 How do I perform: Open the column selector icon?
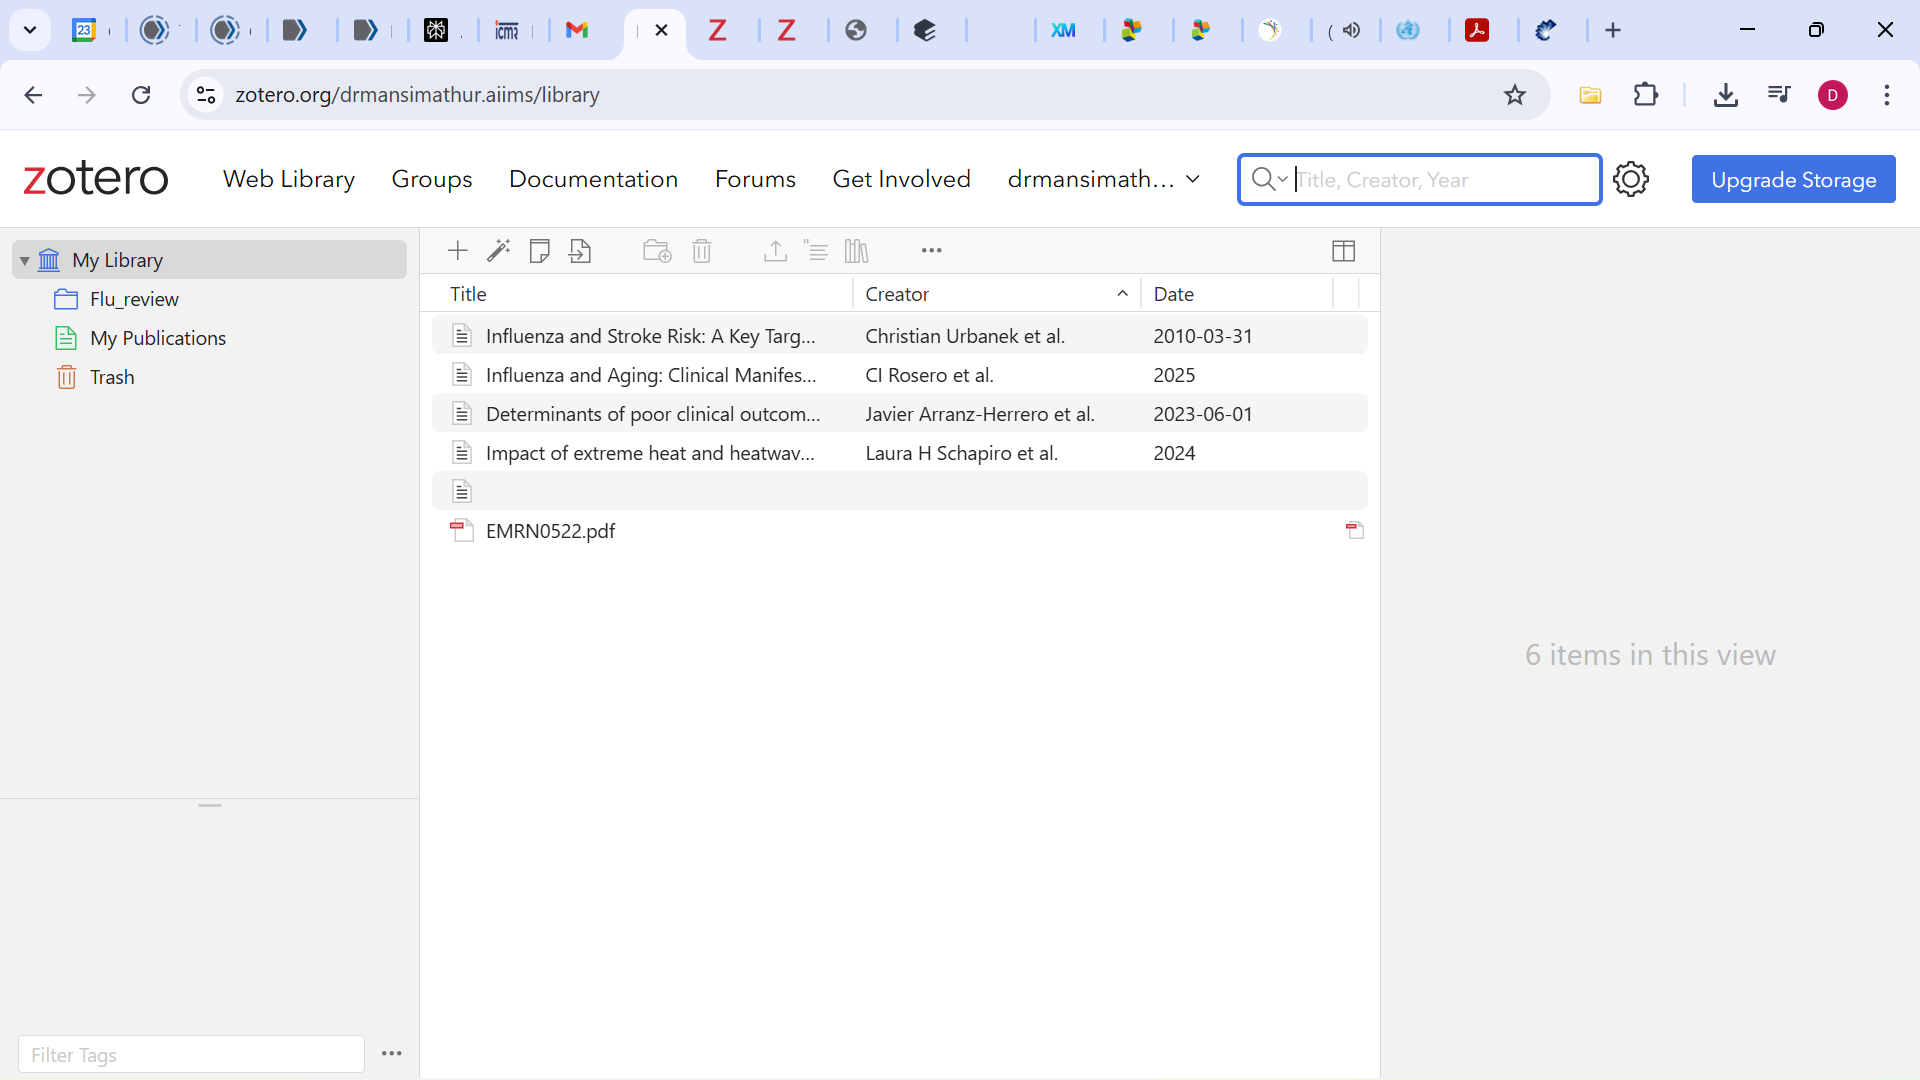click(1343, 251)
